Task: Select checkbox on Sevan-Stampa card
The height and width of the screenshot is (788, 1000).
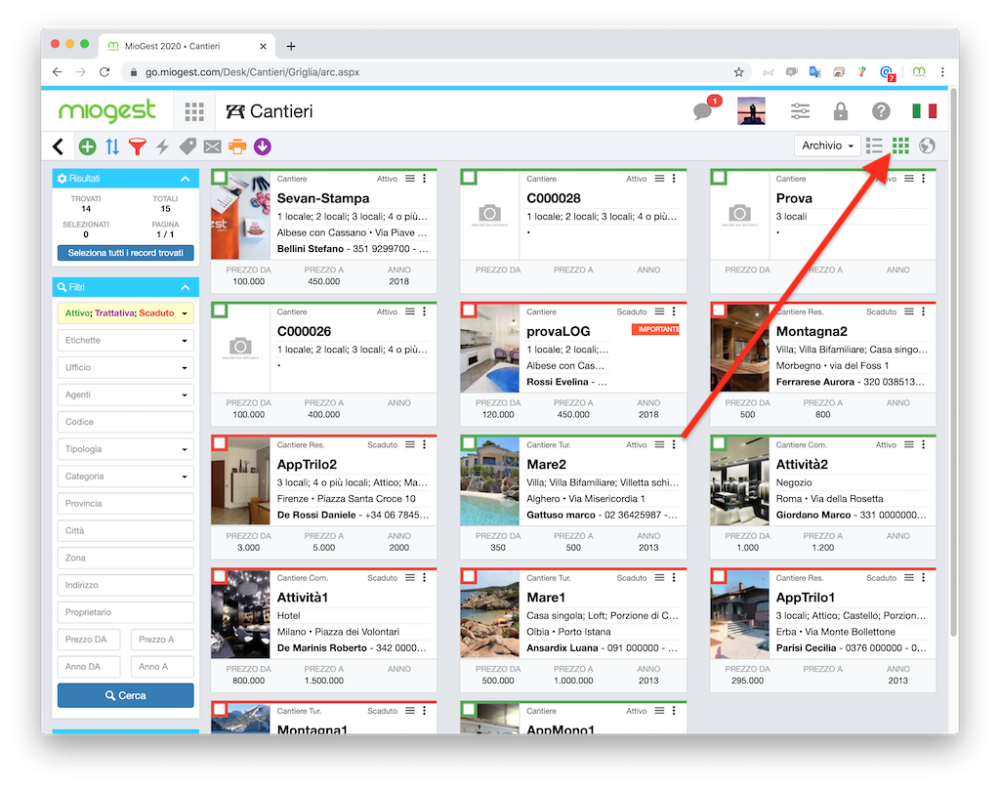Action: (219, 178)
